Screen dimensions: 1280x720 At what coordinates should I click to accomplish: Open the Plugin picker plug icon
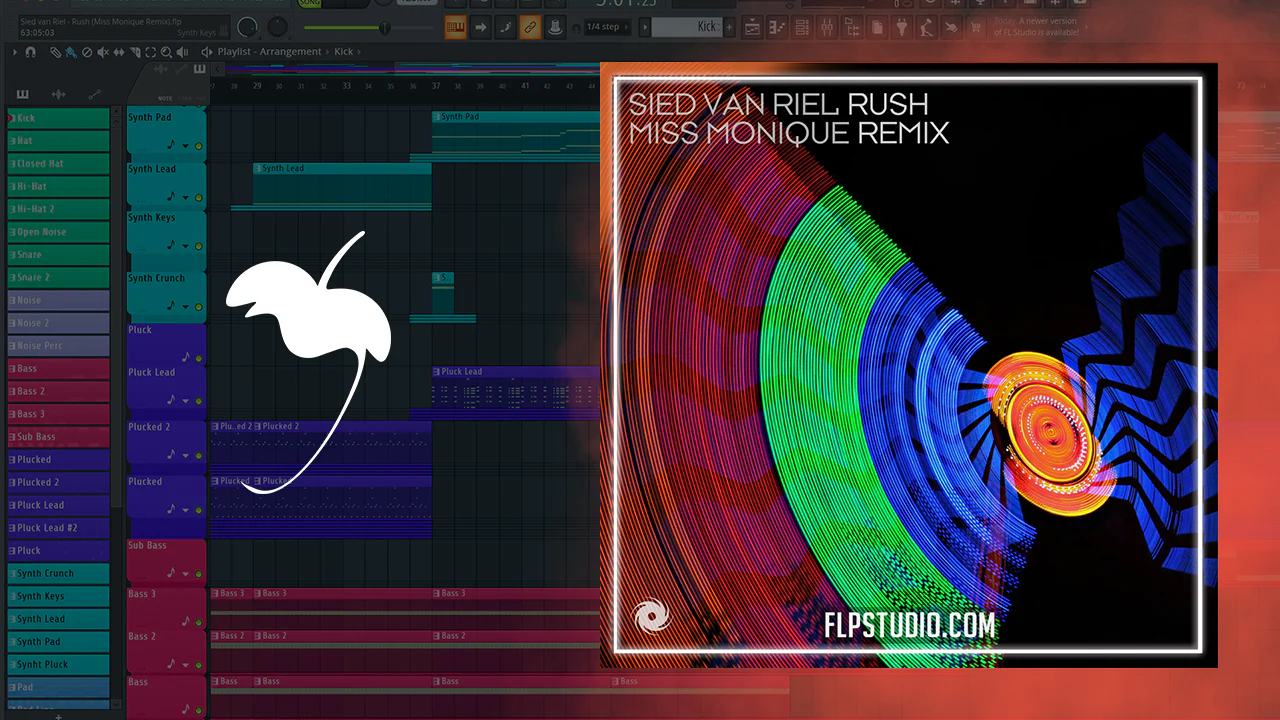point(901,27)
